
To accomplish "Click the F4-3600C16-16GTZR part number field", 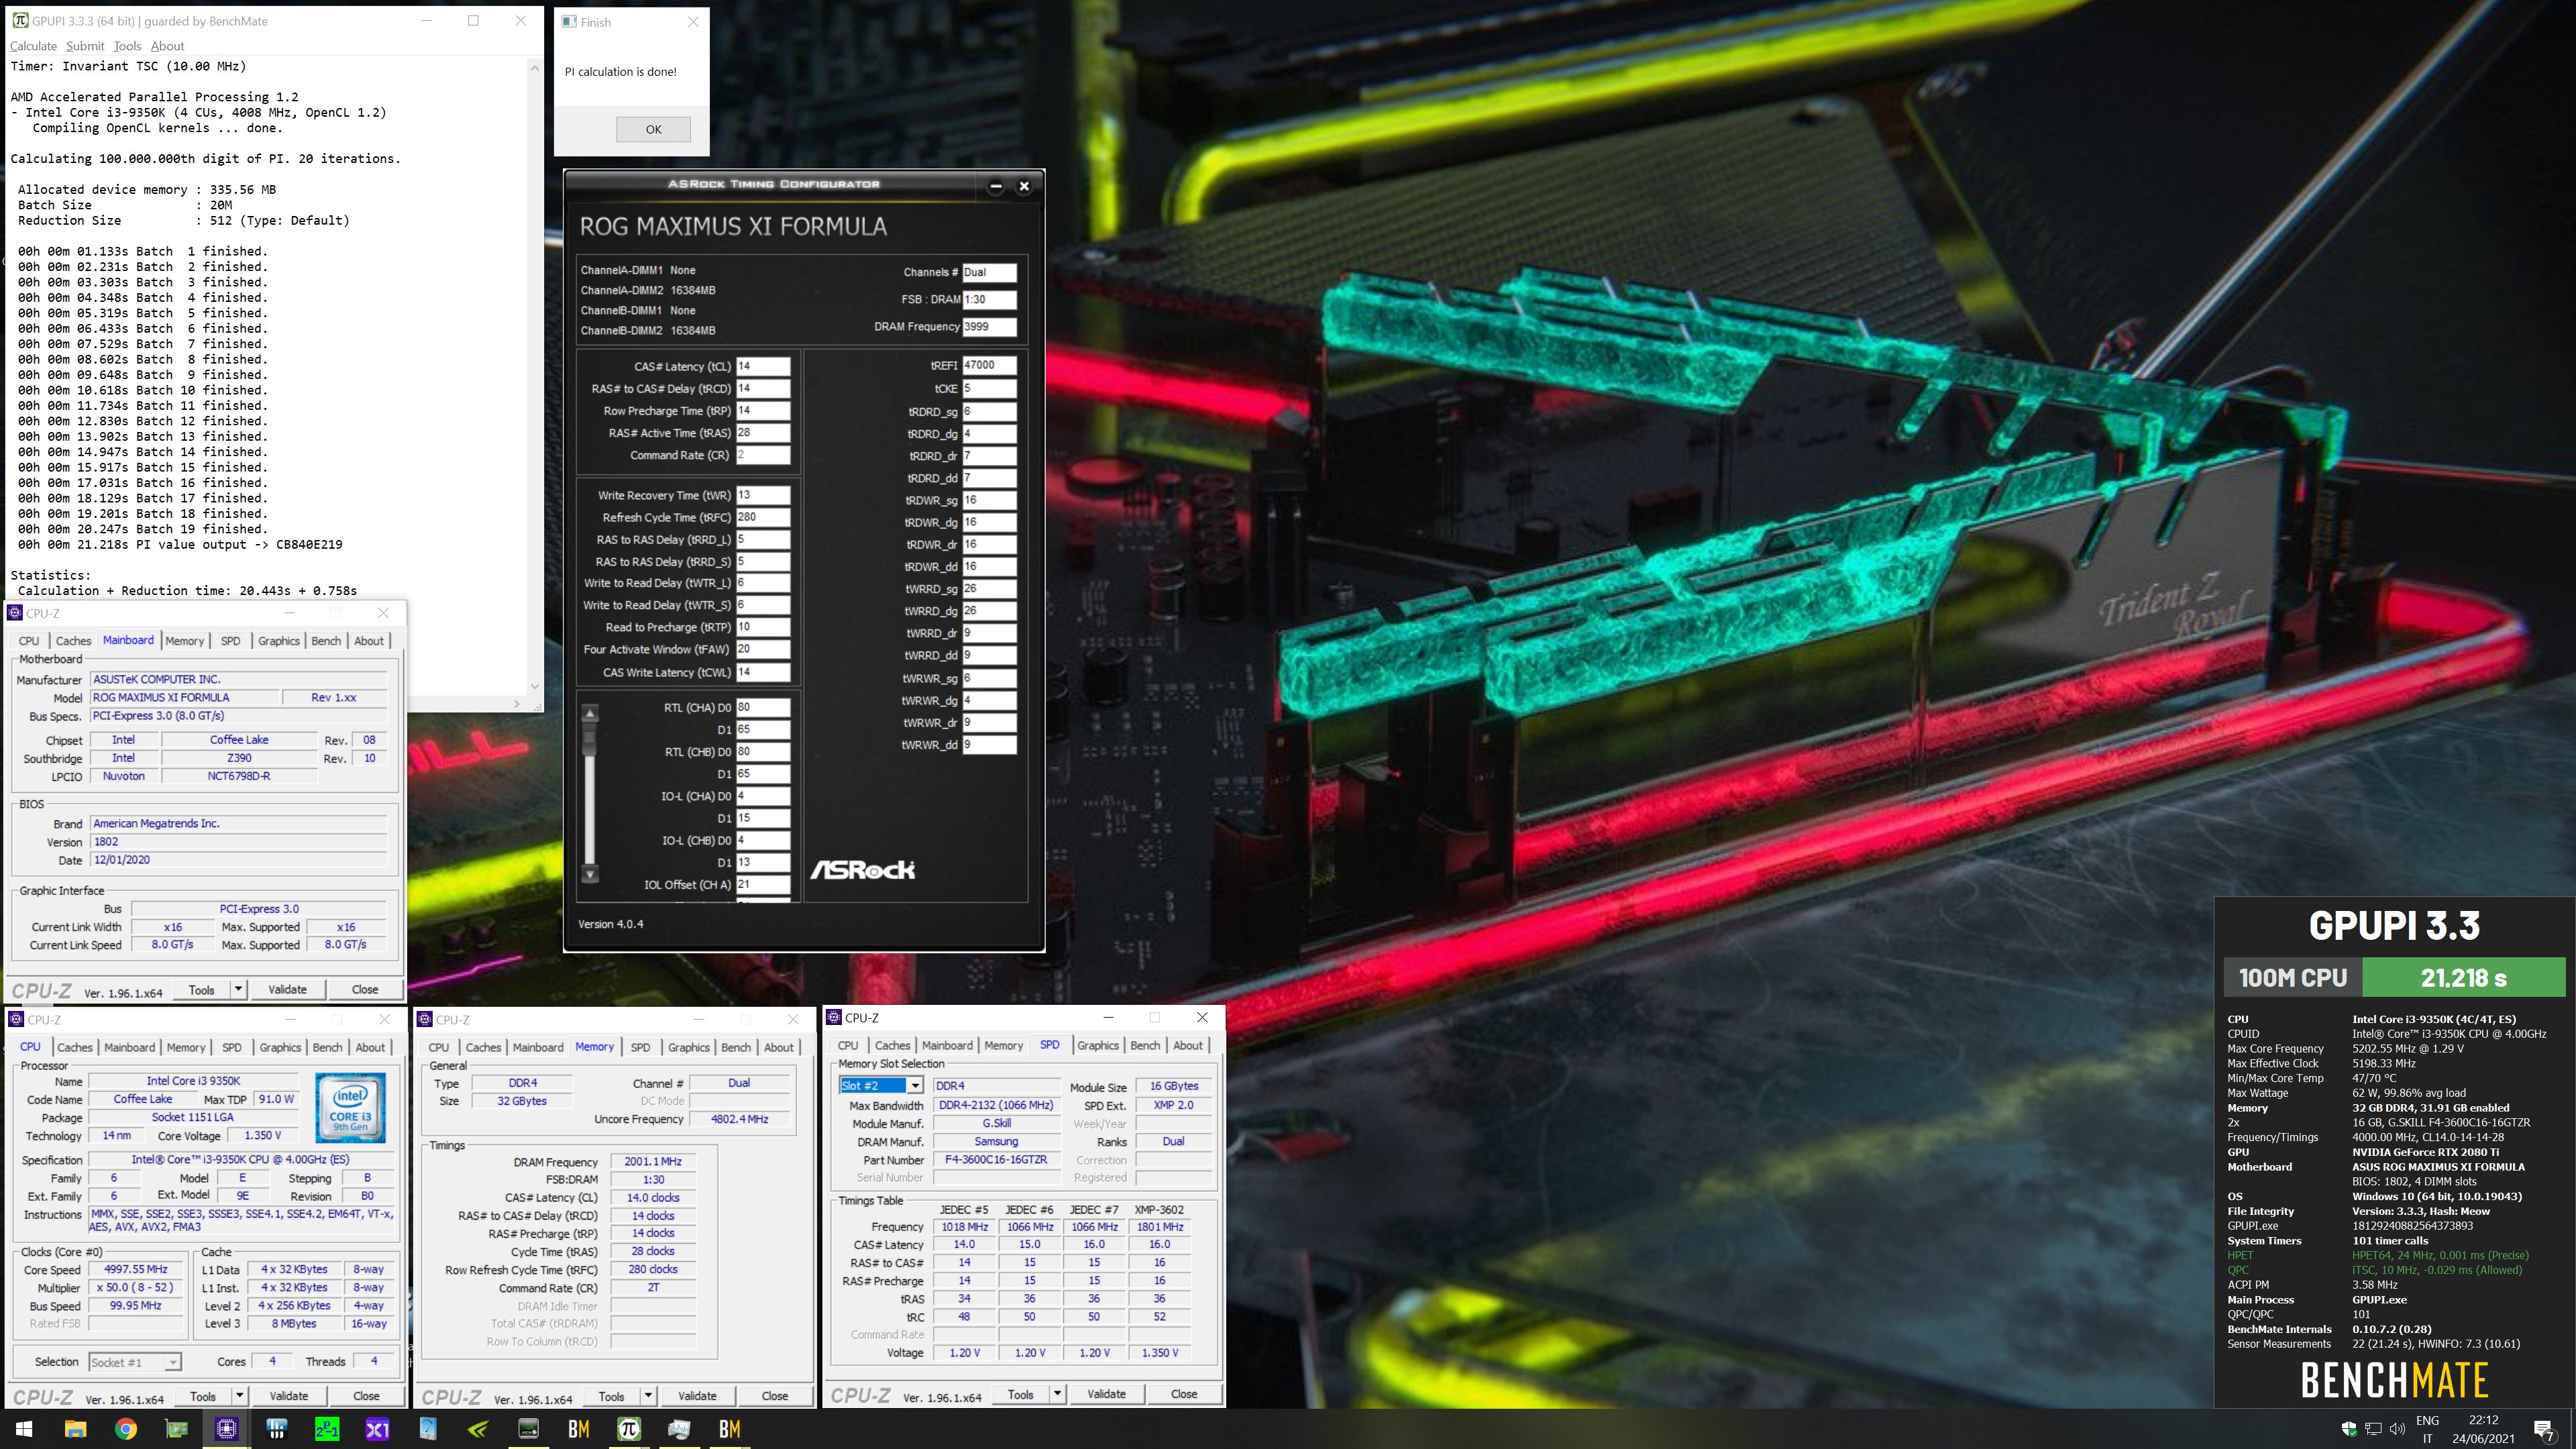I will (x=996, y=1160).
